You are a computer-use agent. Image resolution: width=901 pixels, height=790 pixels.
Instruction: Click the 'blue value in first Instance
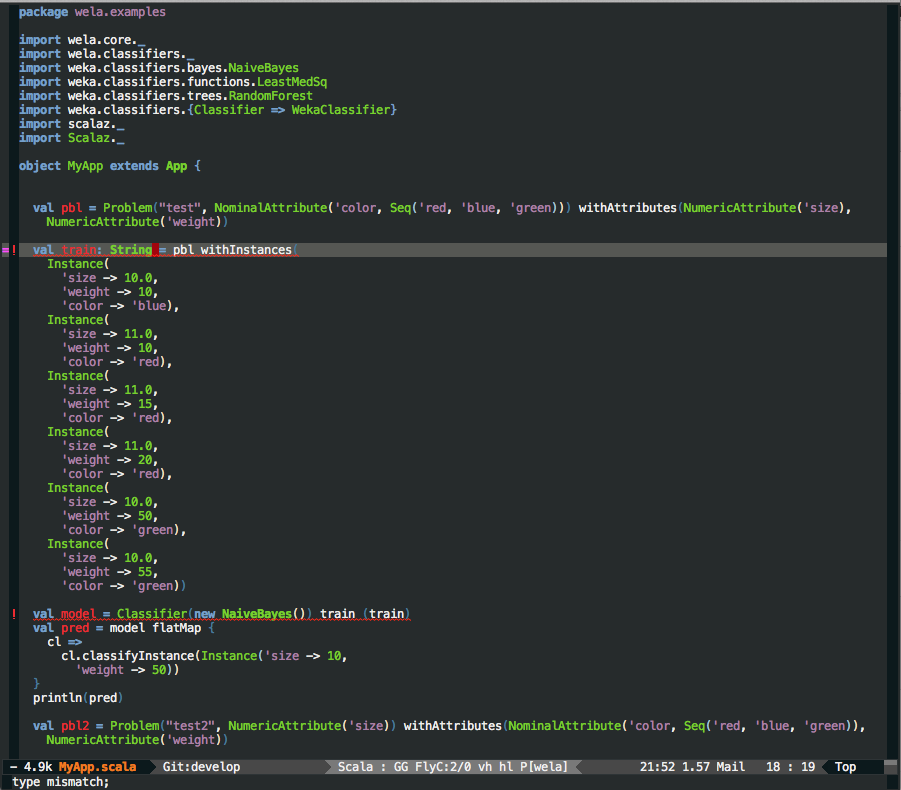tap(149, 306)
